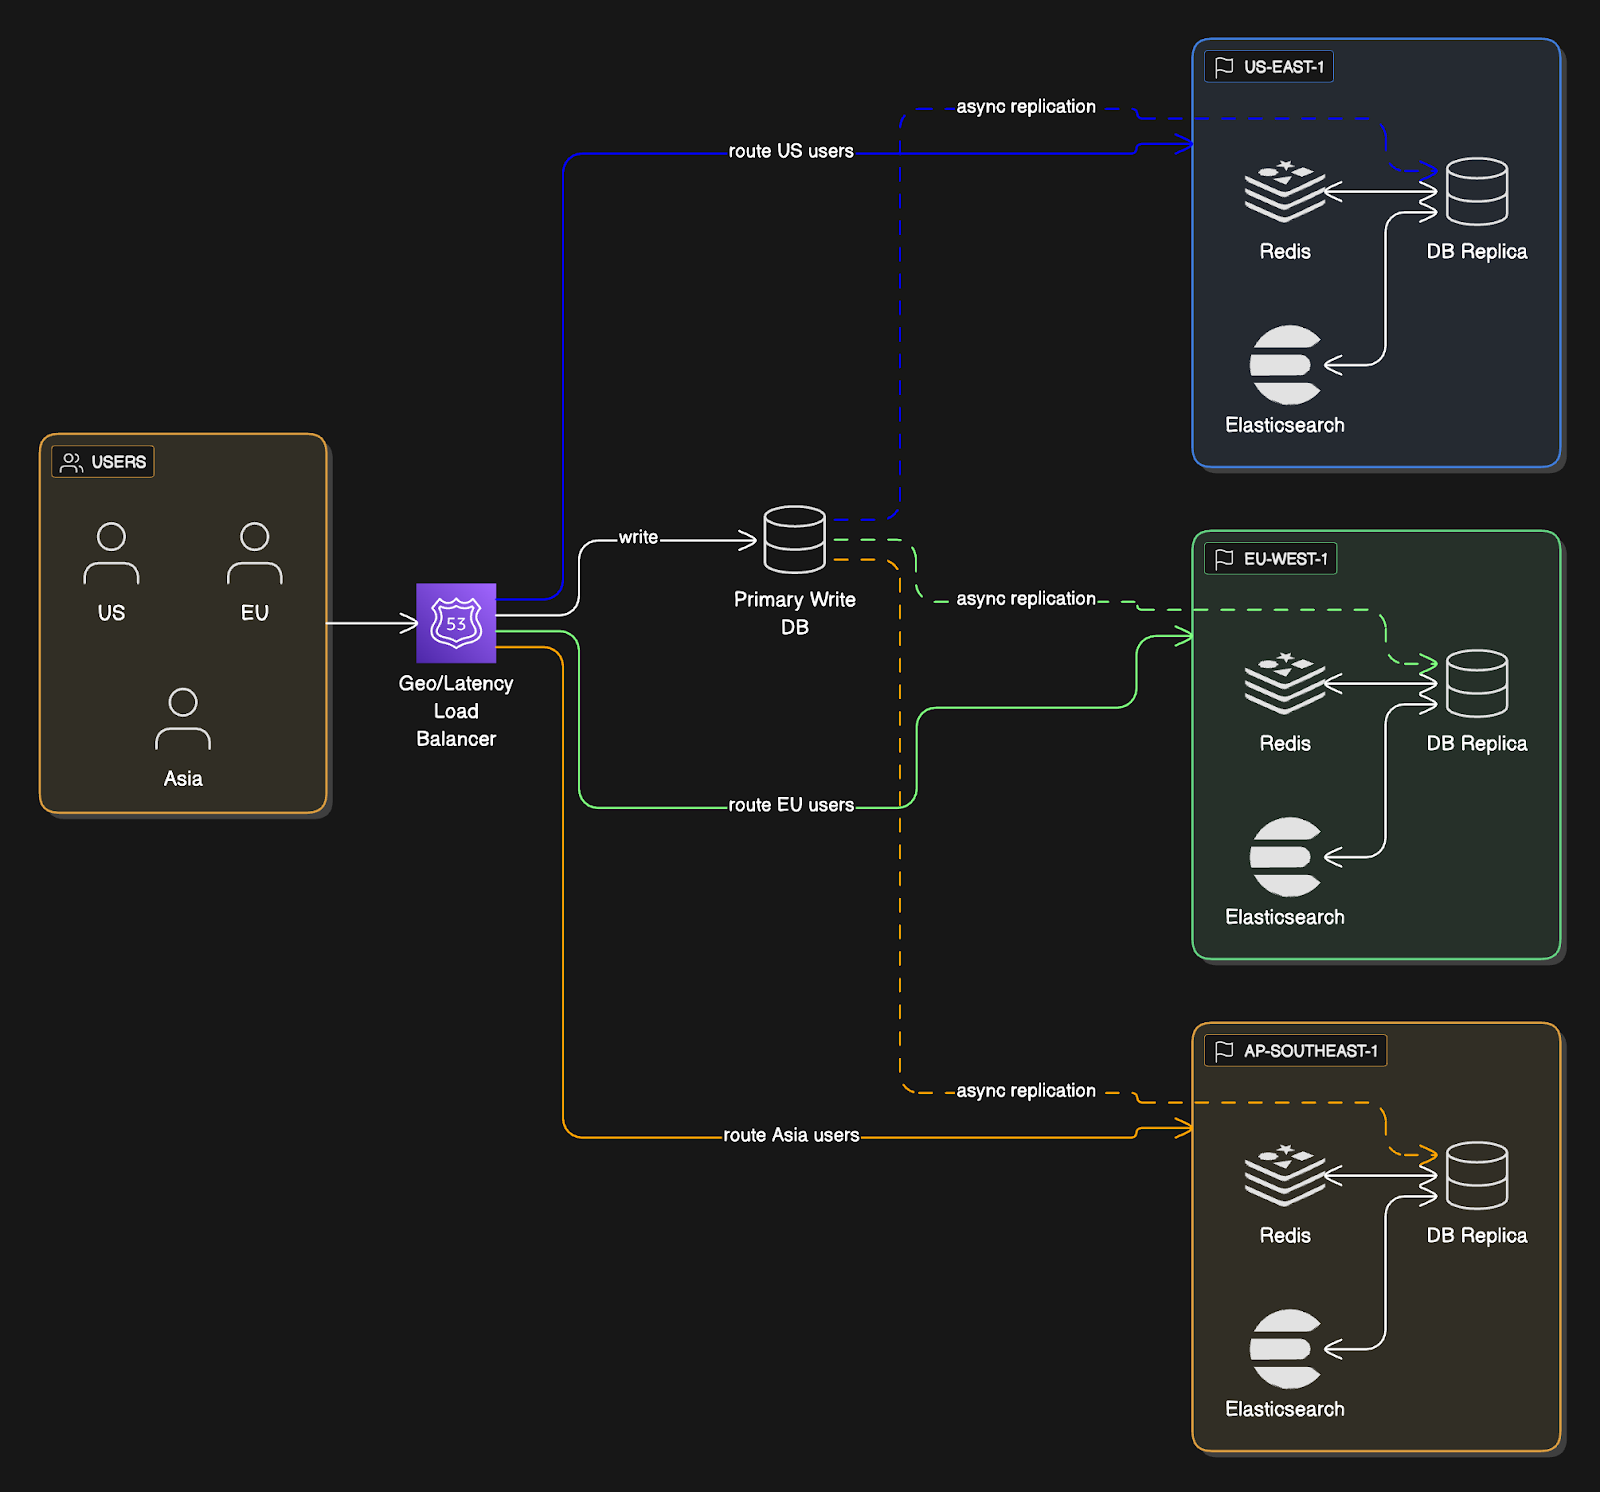
Task: Select DB Replica icon in US-EAST-1 region
Action: (x=1477, y=191)
